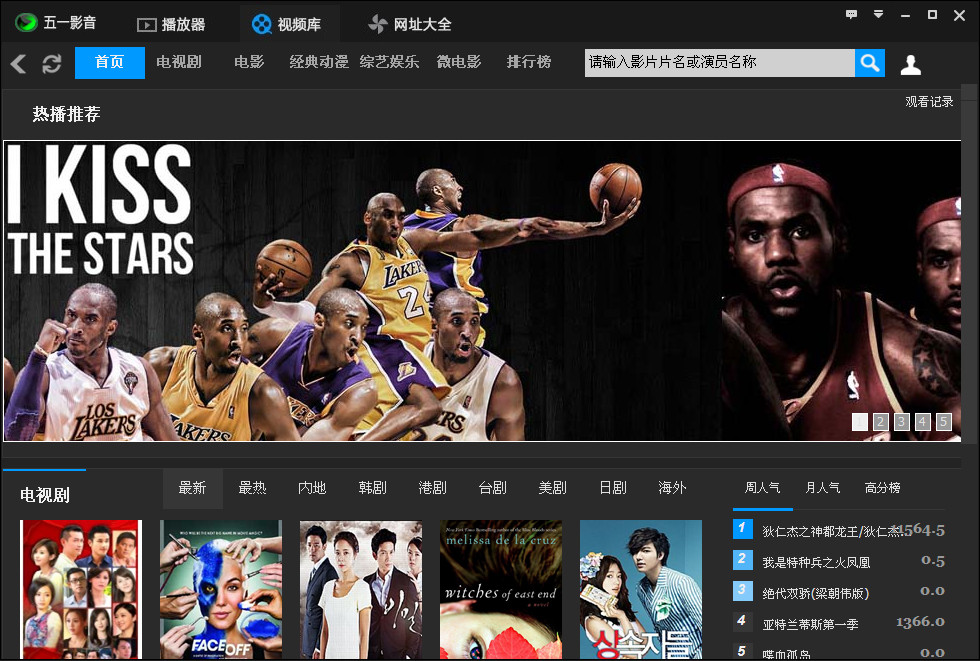Show banner slide 1
This screenshot has width=980, height=661.
(859, 422)
